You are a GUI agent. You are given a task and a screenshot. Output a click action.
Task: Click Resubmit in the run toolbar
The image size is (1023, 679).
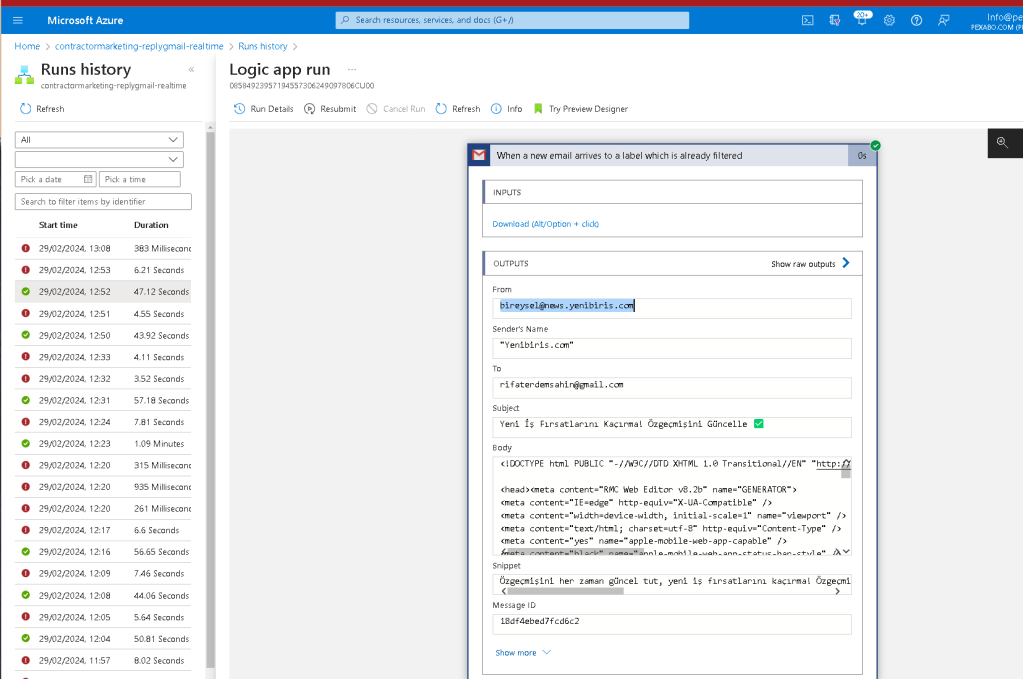[330, 109]
